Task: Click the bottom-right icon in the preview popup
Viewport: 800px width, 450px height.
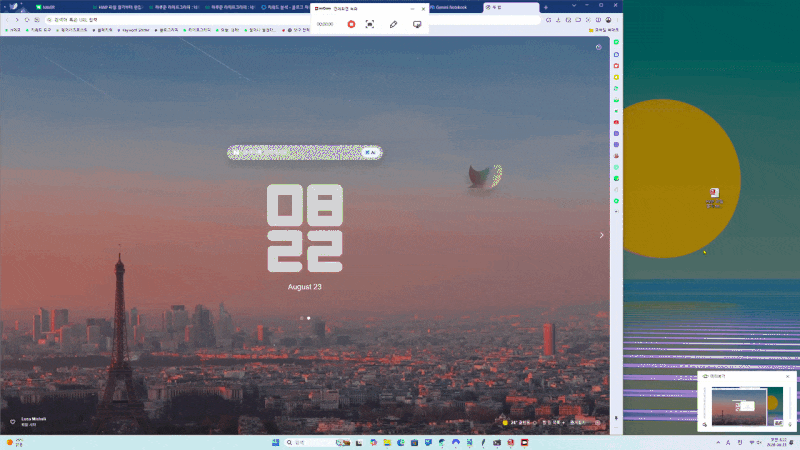Action: point(790,424)
